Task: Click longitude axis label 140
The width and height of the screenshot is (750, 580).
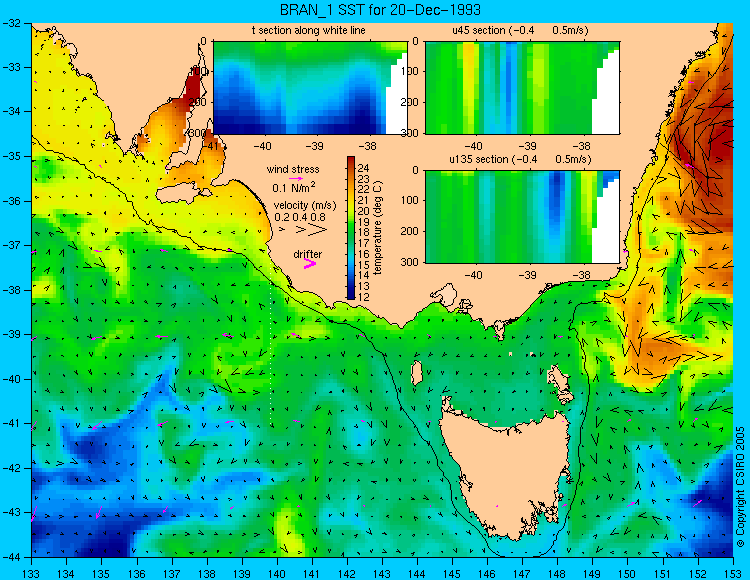Action: [x=277, y=573]
